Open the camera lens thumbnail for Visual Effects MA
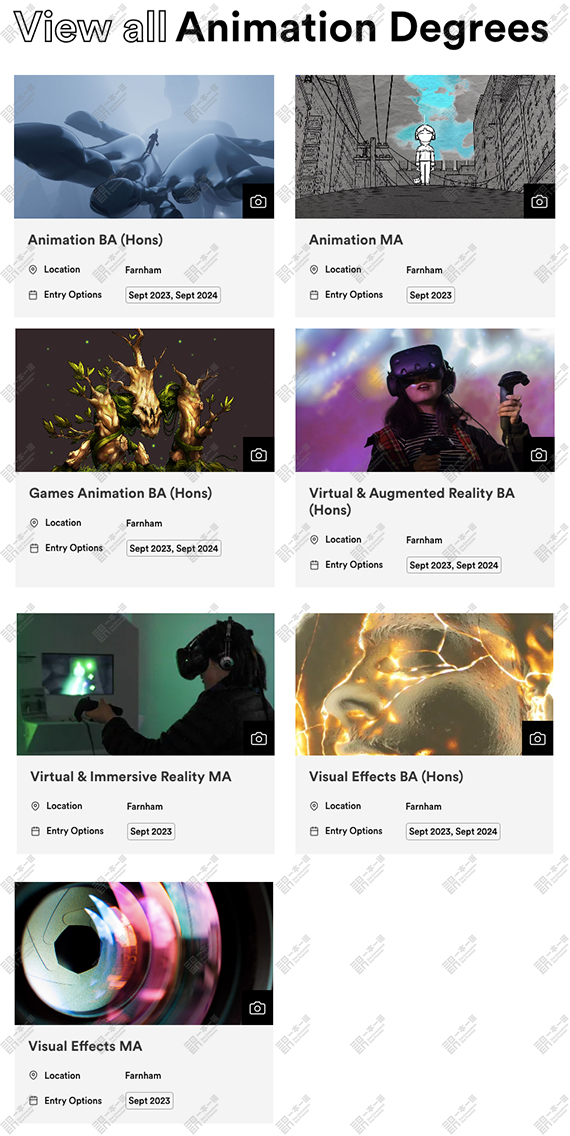570x1136 pixels. (143, 953)
